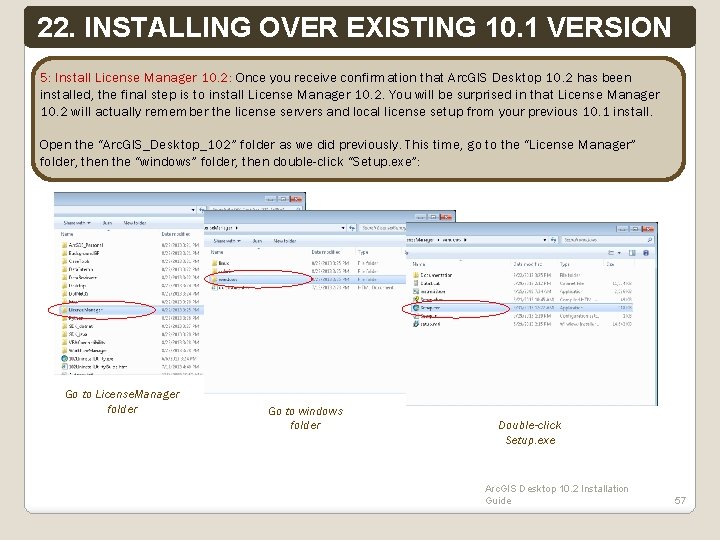720x540 pixels.
Task: Sort by Name column in middle window
Action: click(x=217, y=252)
